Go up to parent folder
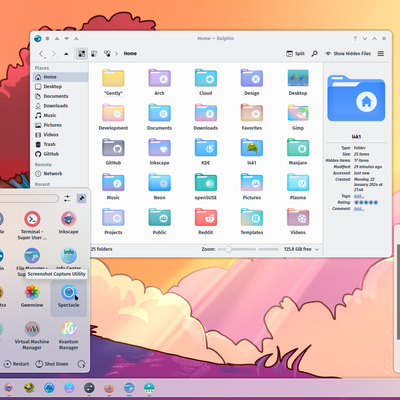The width and height of the screenshot is (400, 400). pyautogui.click(x=66, y=54)
